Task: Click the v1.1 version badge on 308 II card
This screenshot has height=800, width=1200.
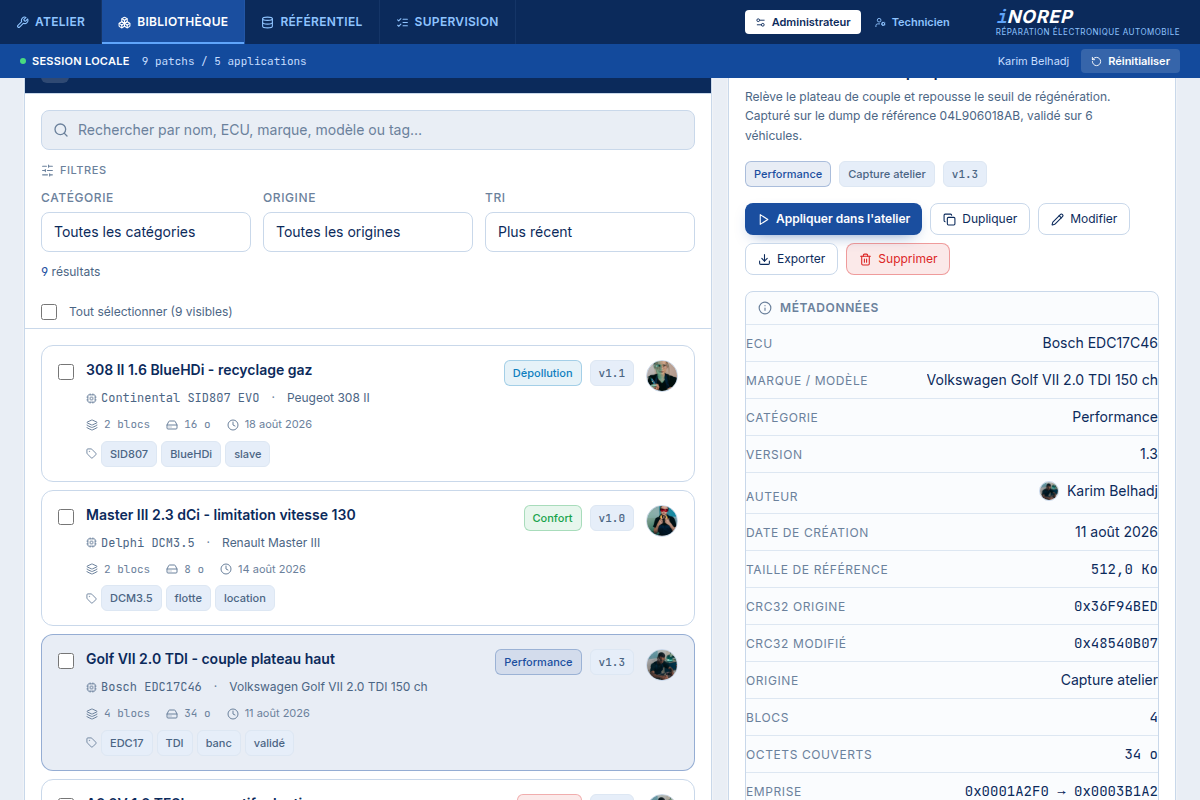Action: point(612,373)
